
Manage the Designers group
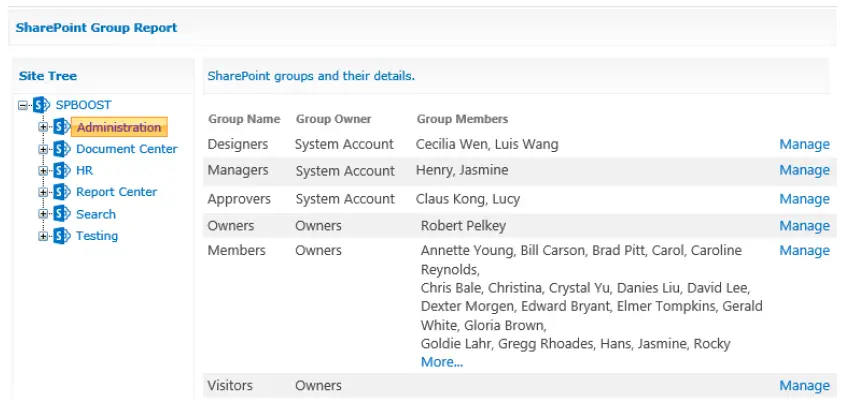(x=804, y=144)
